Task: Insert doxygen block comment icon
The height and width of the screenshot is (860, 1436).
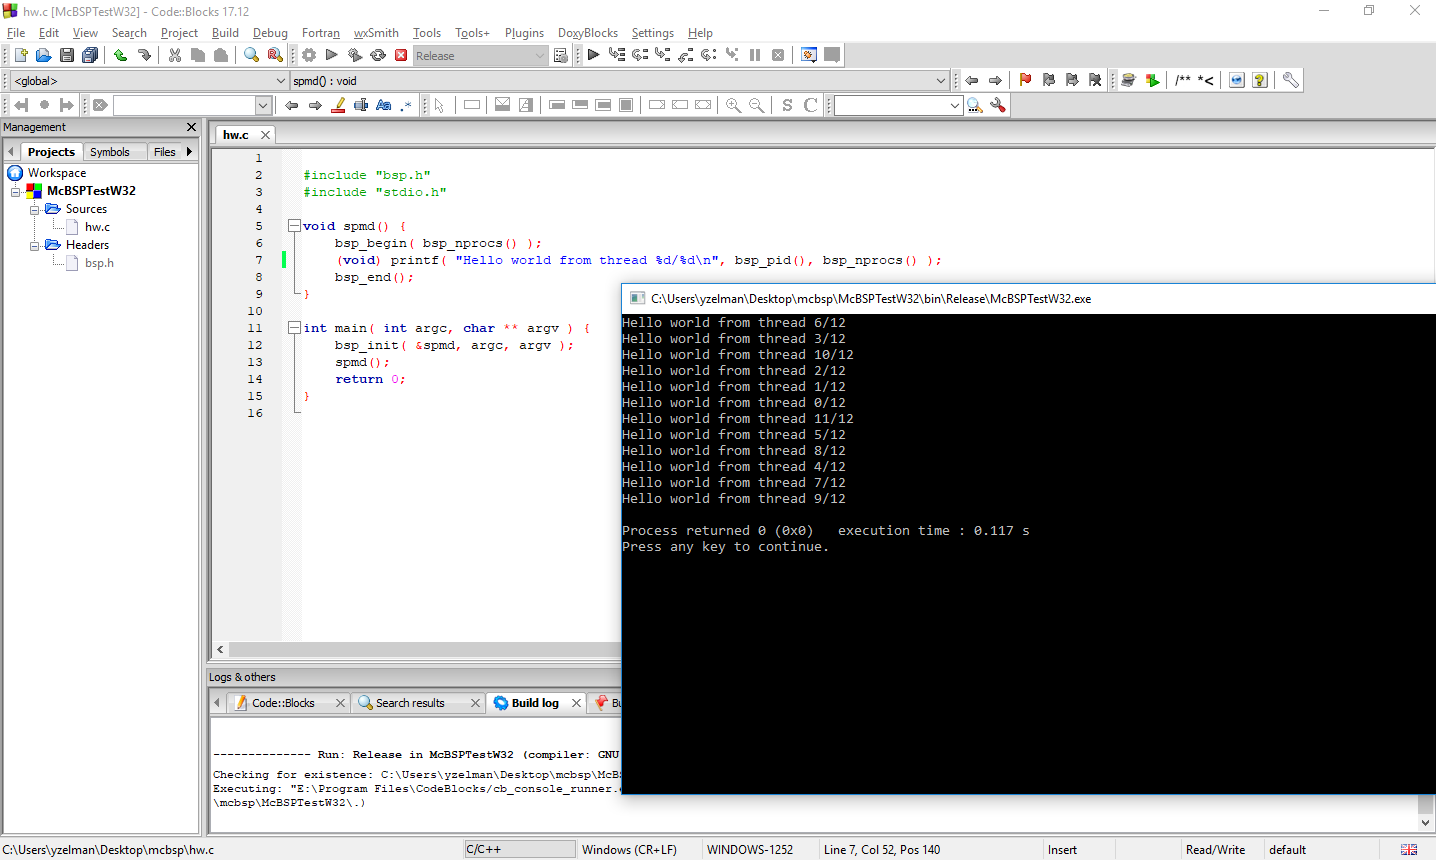Action: [x=1183, y=80]
